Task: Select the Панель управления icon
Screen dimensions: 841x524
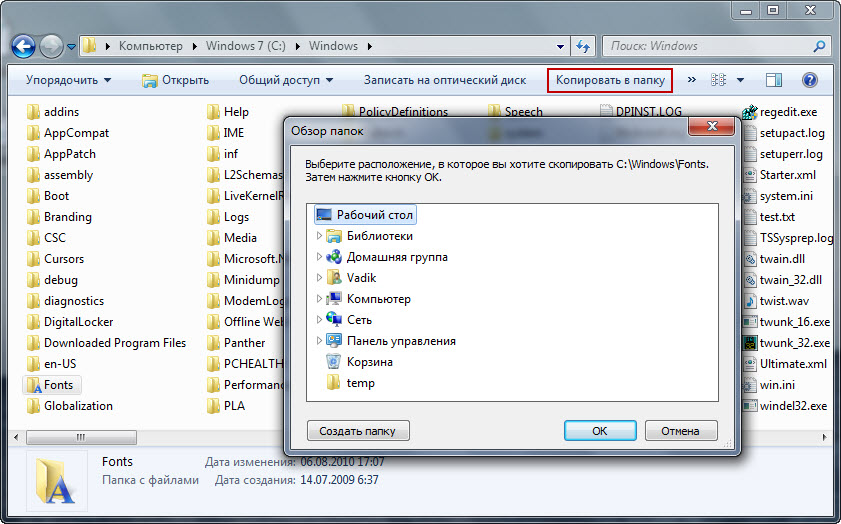Action: coord(334,341)
